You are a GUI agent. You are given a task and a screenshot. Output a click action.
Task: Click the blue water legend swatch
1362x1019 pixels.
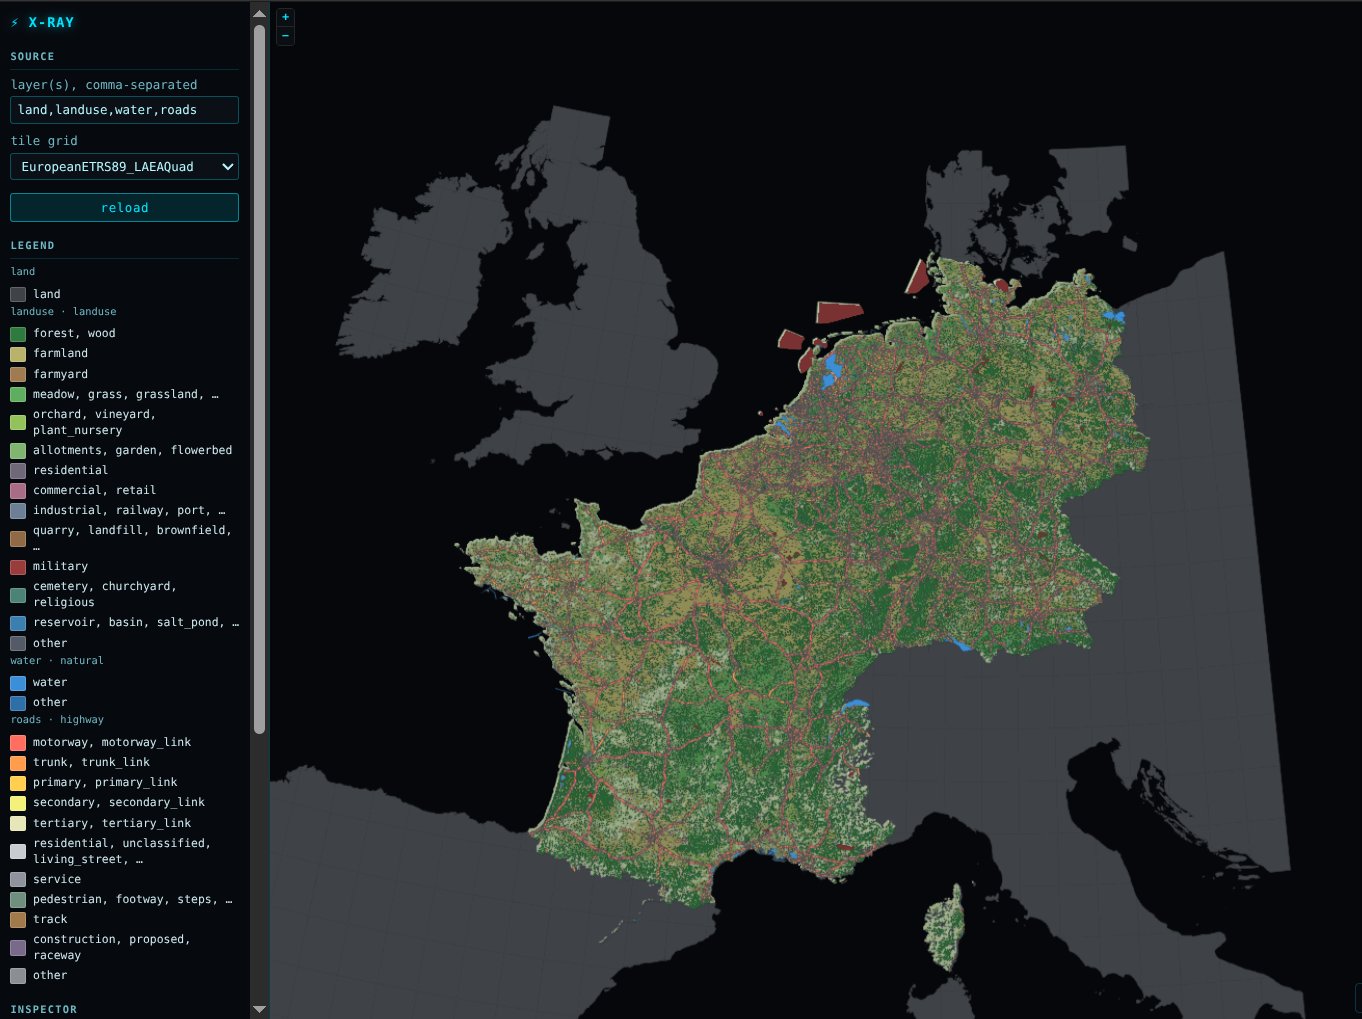18,683
